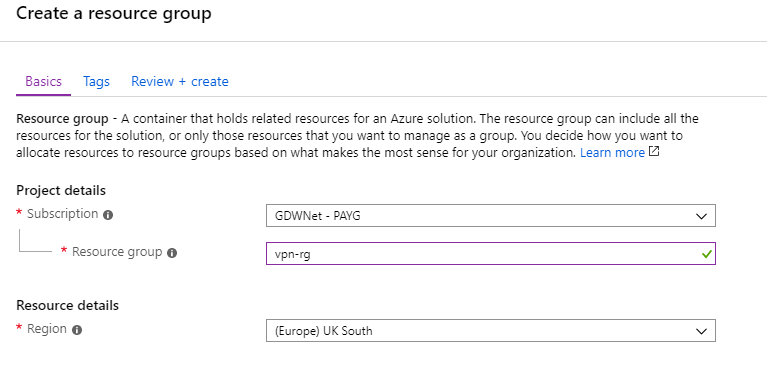The height and width of the screenshot is (392, 767).
Task: Click the Resource group field label
Action: pos(117,252)
